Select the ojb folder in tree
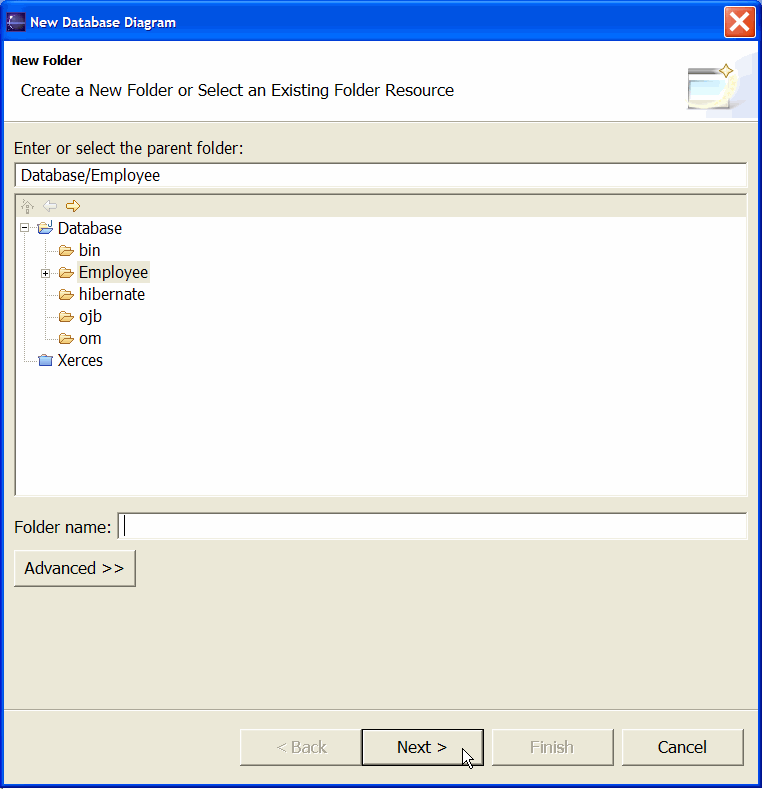This screenshot has width=762, height=789. coord(90,317)
